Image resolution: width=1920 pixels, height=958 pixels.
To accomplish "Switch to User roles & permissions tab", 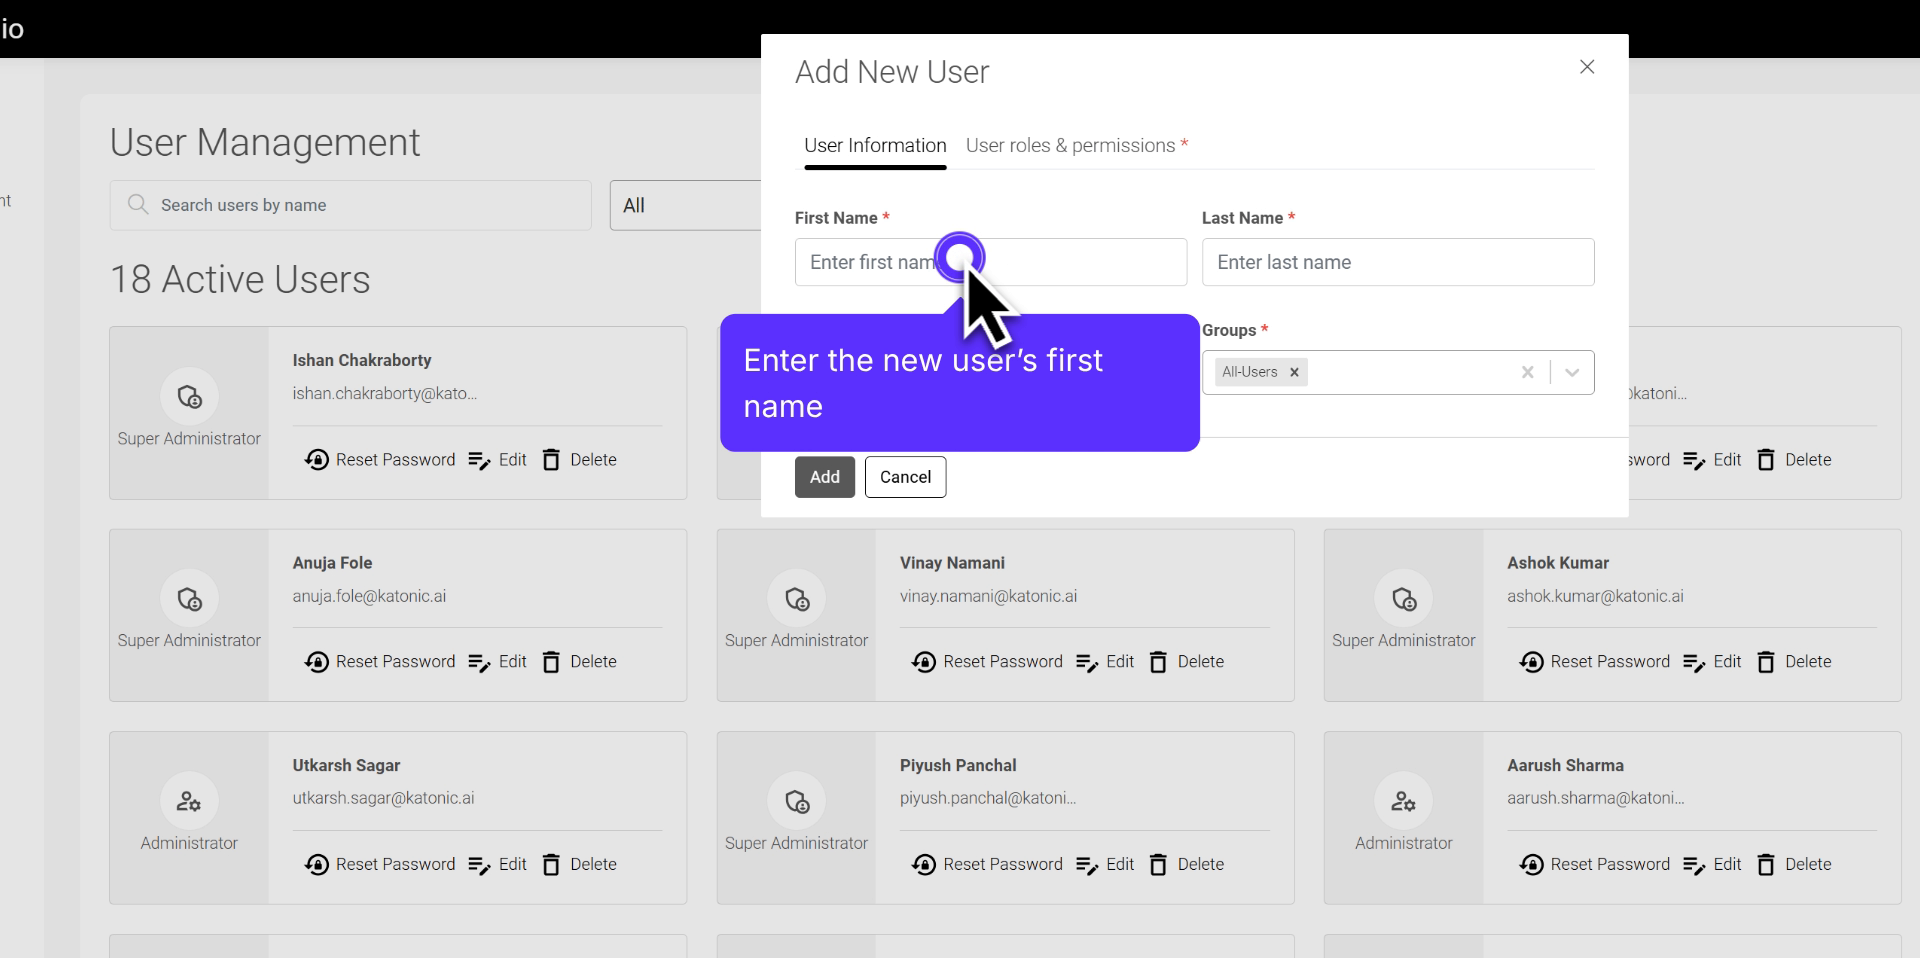I will pyautogui.click(x=1076, y=146).
